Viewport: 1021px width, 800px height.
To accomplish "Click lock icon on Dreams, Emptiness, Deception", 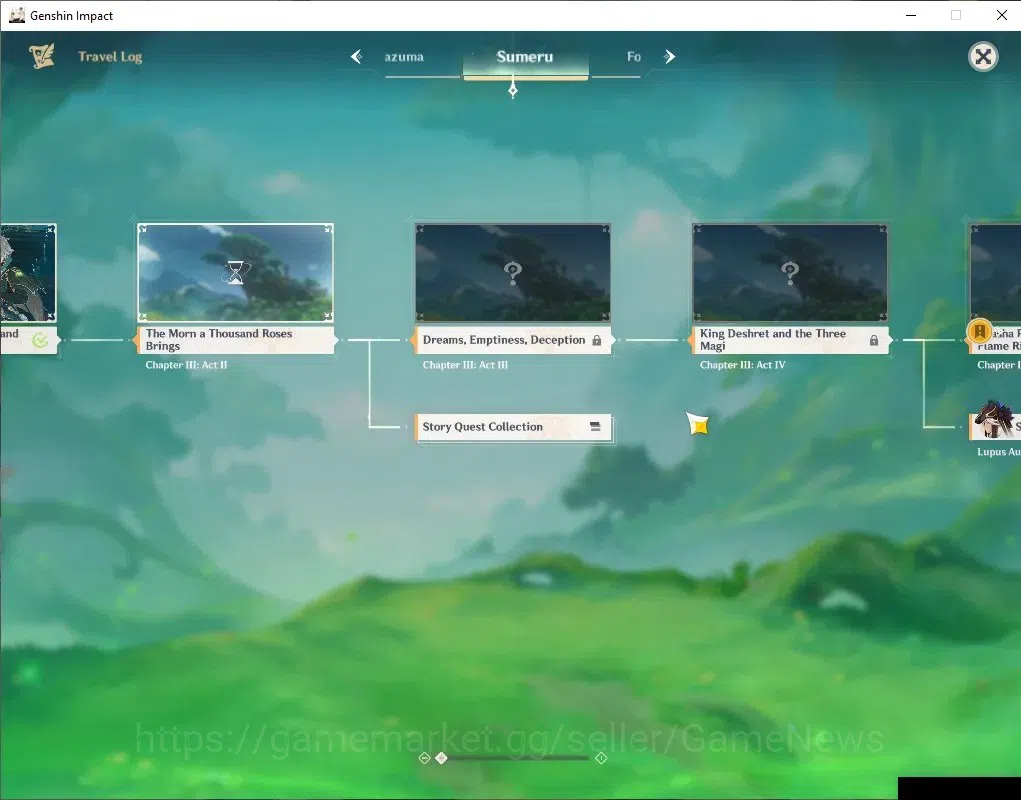I will pos(596,340).
